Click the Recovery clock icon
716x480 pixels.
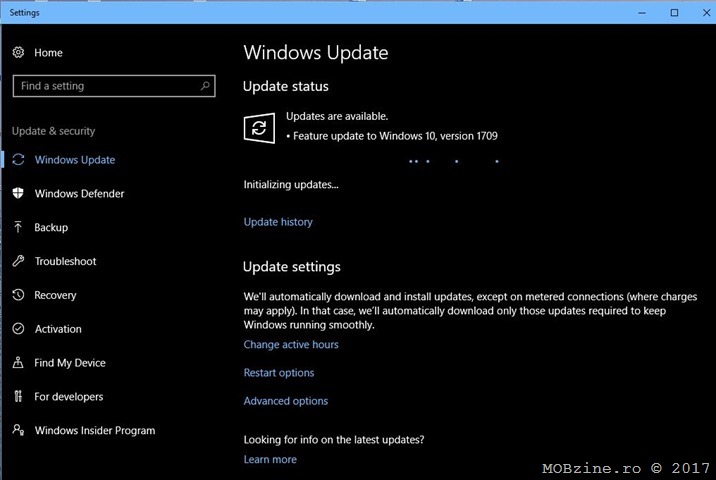click(x=18, y=295)
